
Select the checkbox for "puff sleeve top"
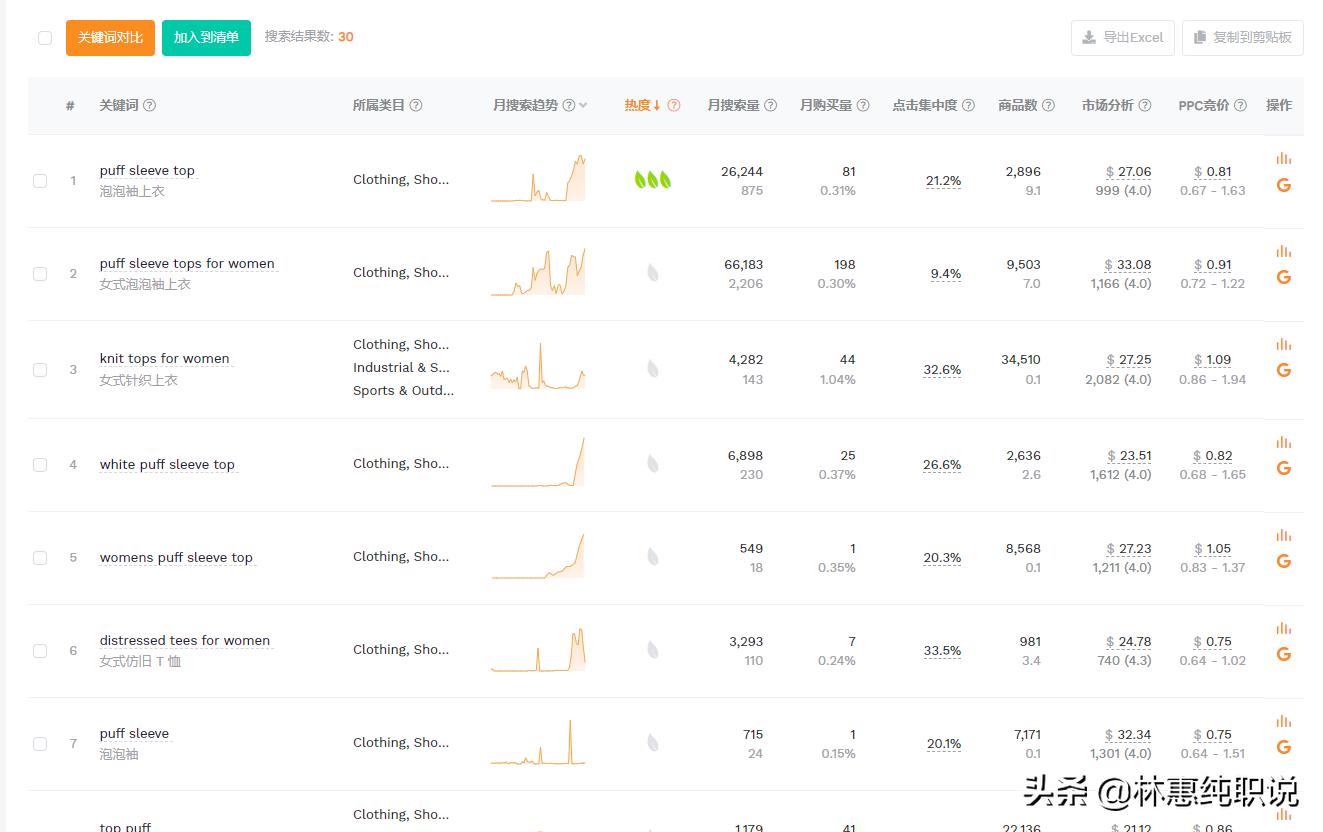[x=40, y=181]
